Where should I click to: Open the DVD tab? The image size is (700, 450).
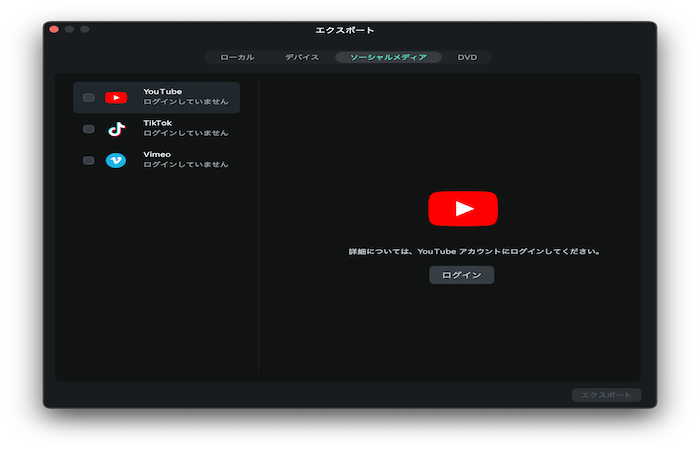point(467,57)
